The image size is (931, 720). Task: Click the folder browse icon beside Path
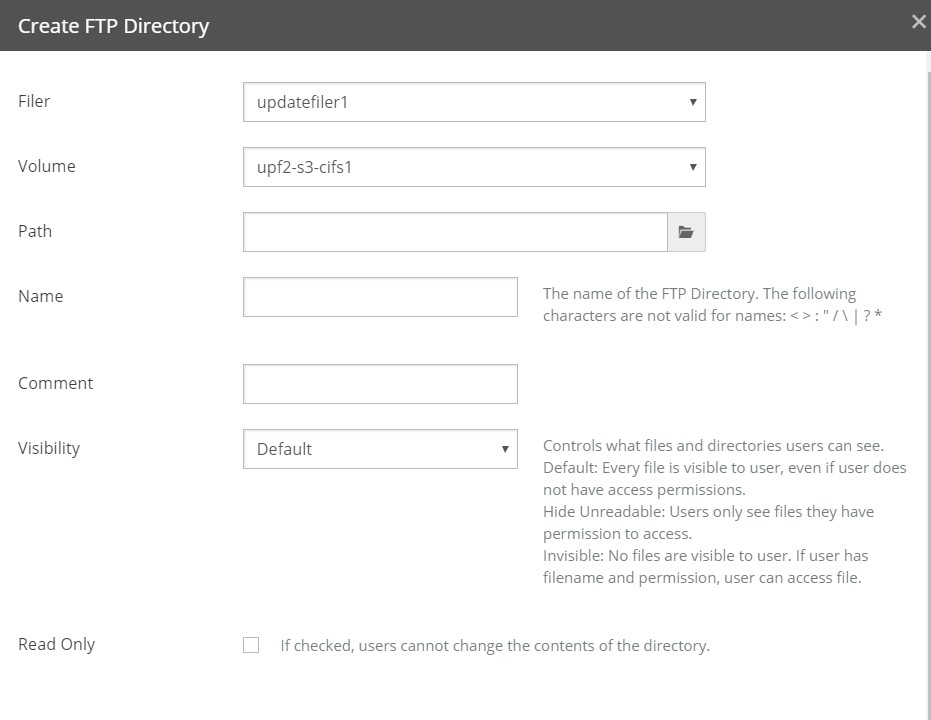click(686, 232)
